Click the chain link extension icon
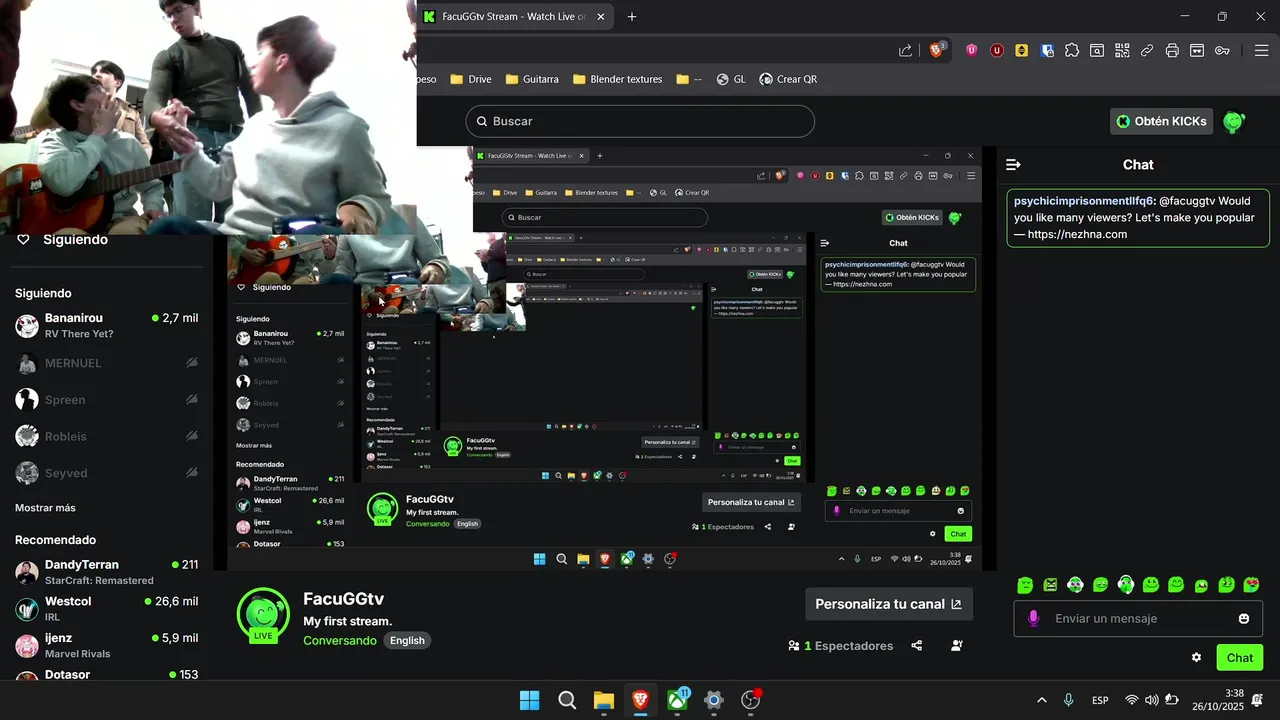Screen dimensions: 1280x720 [1147, 50]
